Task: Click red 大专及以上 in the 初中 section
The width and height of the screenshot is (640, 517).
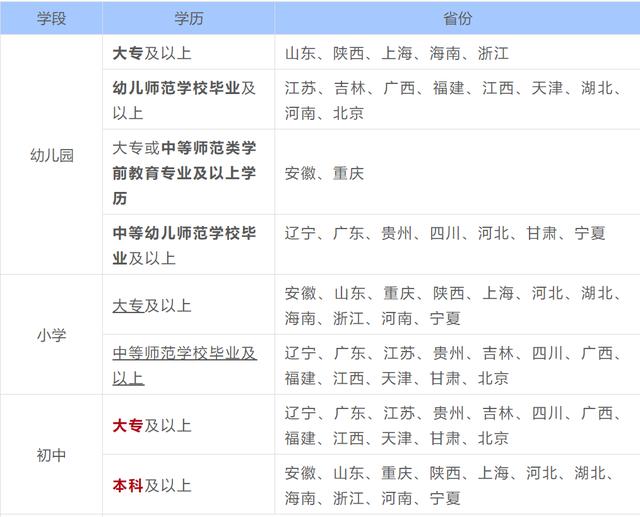Action: click(x=152, y=425)
